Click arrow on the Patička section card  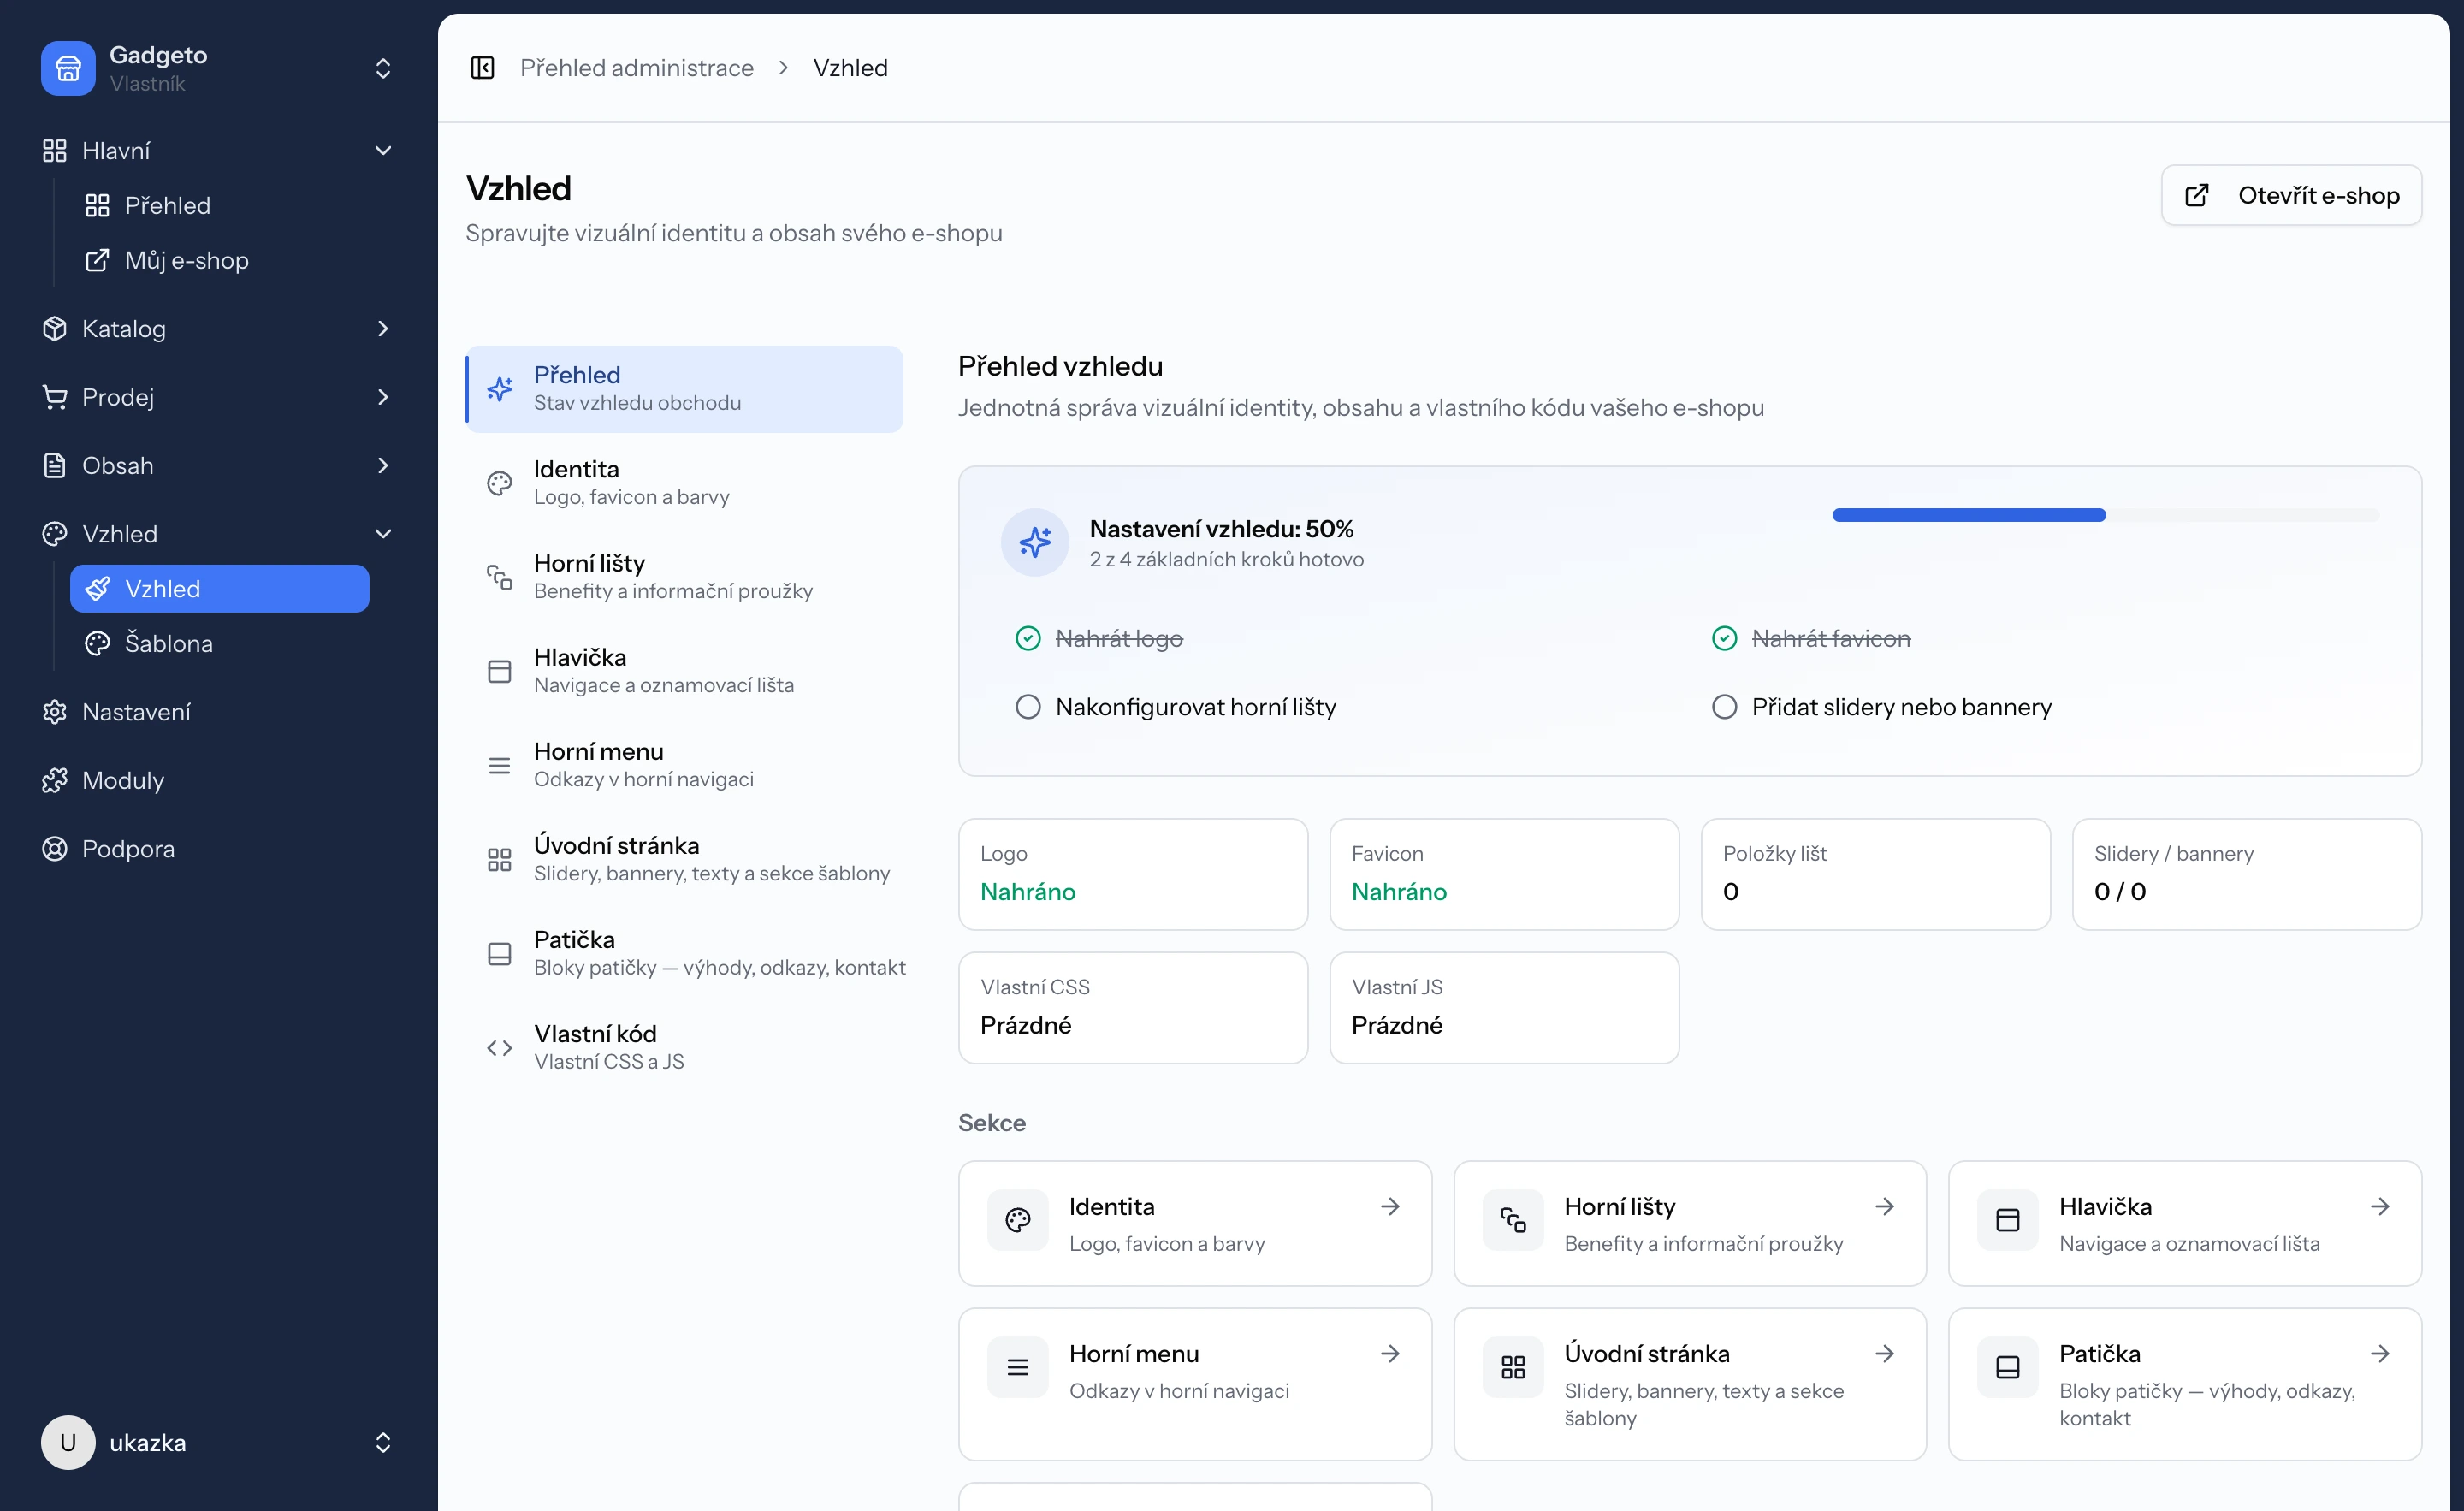pos(2380,1354)
